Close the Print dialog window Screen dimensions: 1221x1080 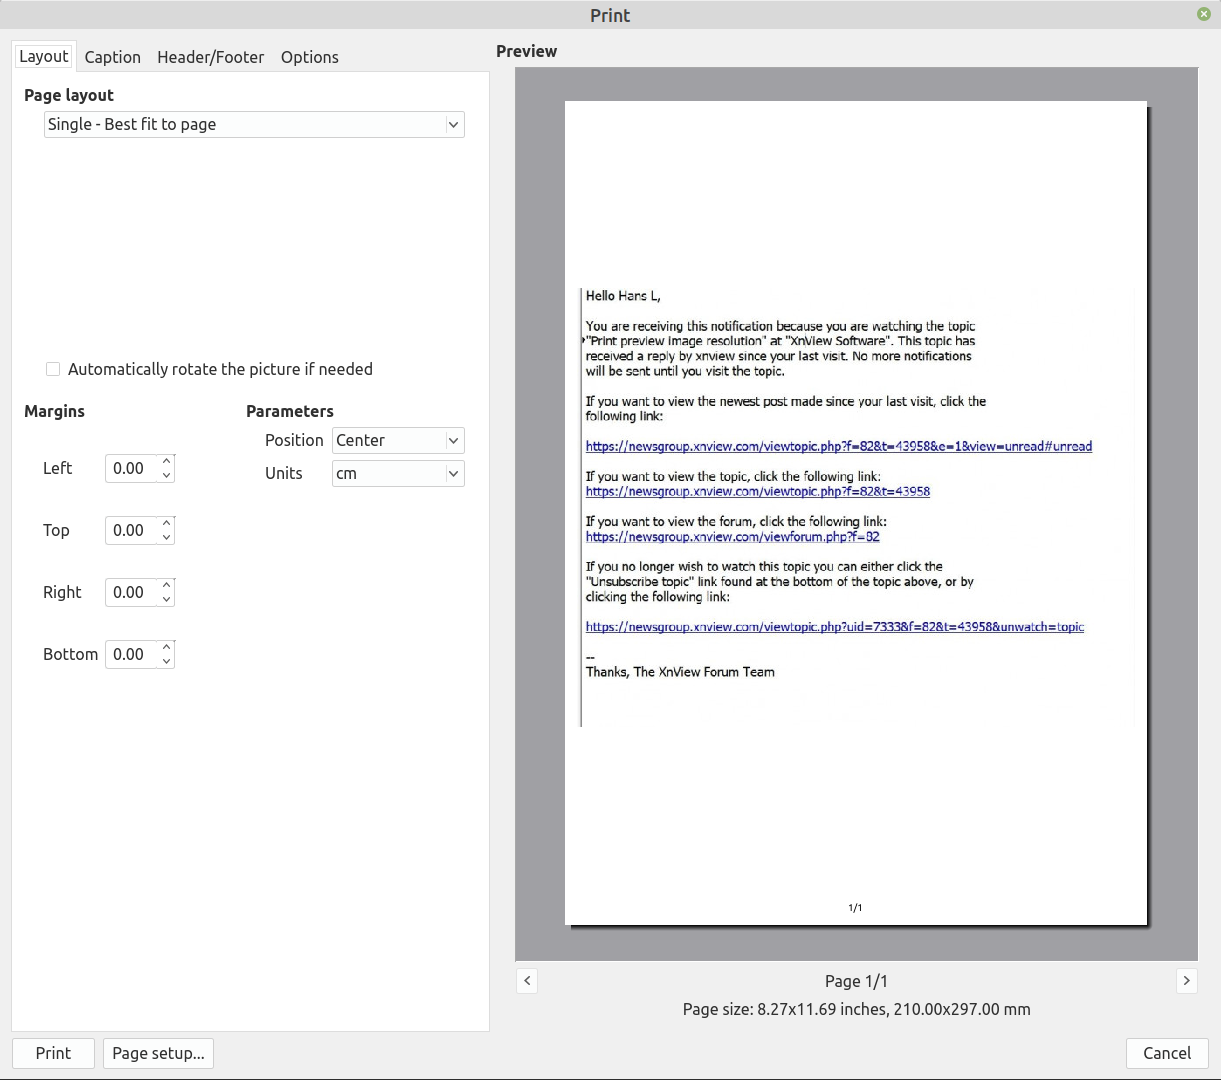pyautogui.click(x=1203, y=14)
